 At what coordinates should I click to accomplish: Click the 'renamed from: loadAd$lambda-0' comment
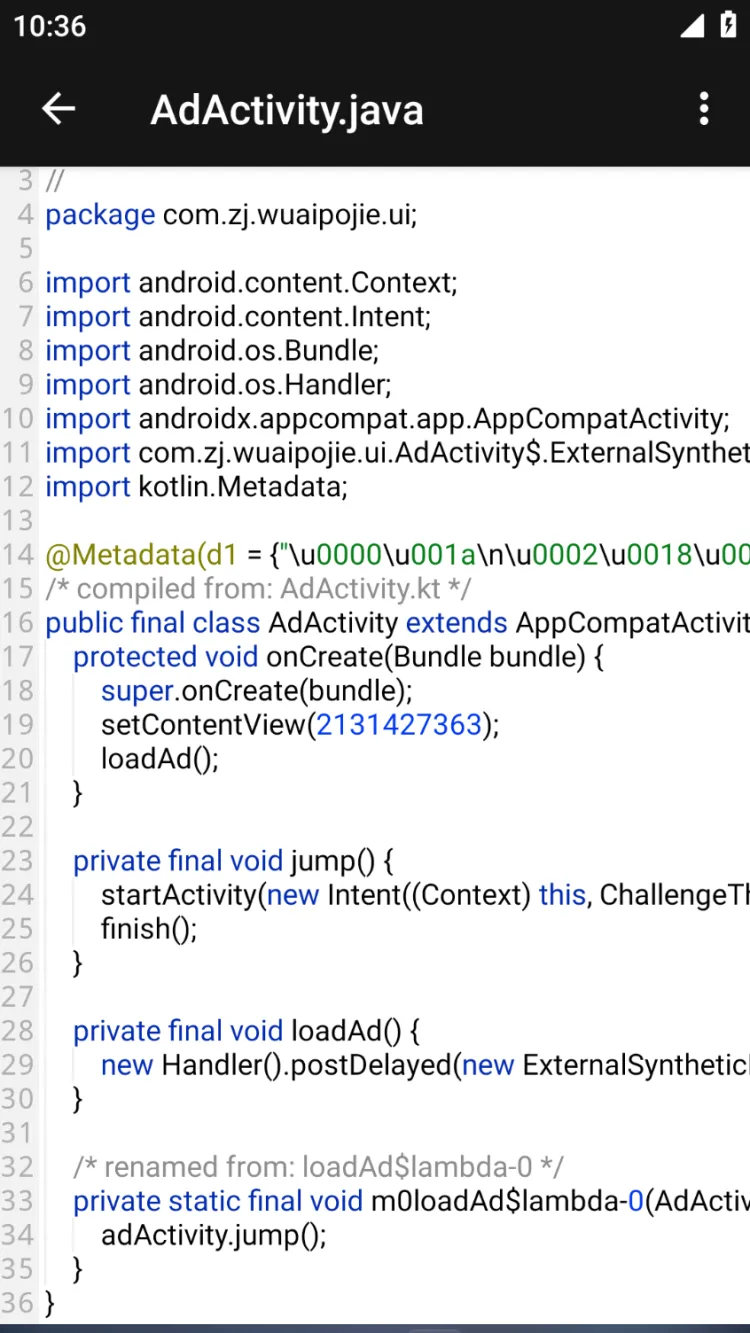[x=318, y=1167]
